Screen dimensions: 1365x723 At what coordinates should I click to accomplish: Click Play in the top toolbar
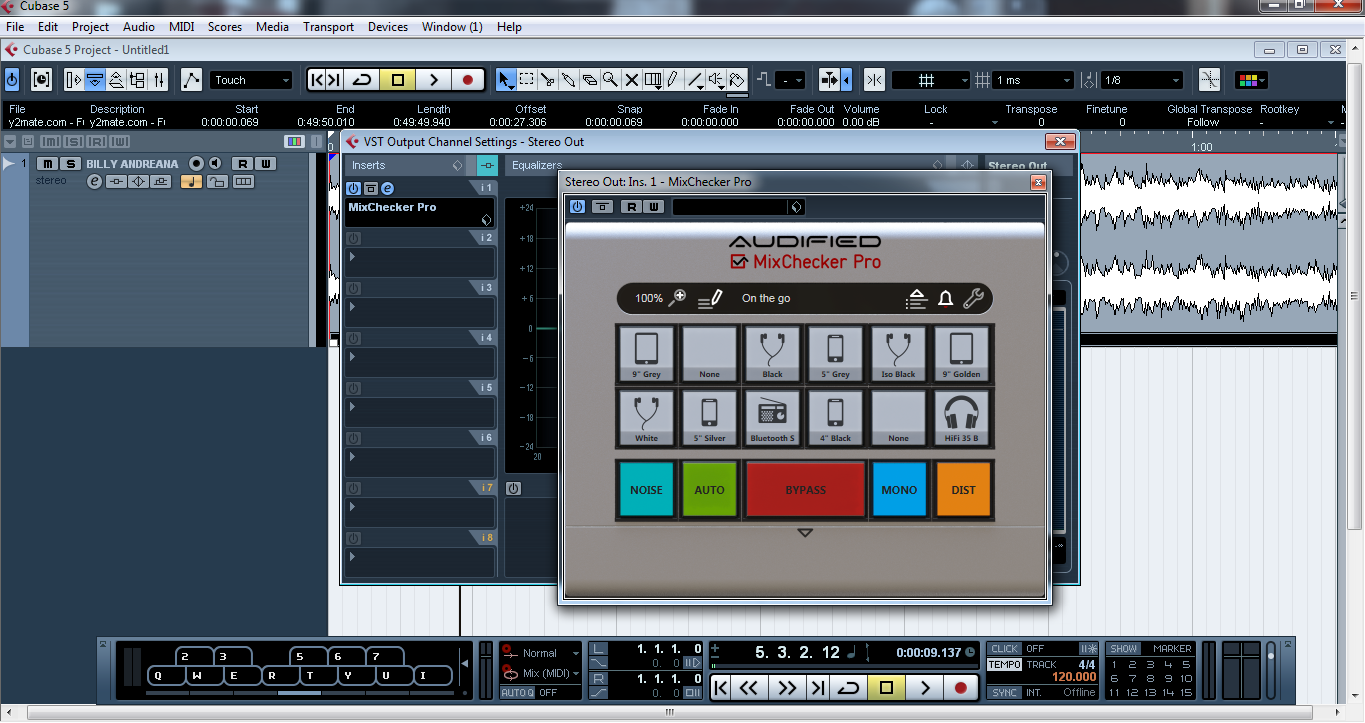pos(433,80)
